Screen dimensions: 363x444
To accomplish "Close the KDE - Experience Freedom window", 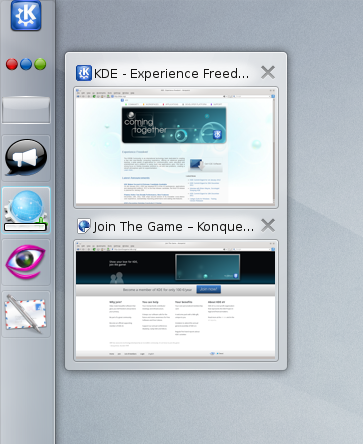I will [x=268, y=72].
